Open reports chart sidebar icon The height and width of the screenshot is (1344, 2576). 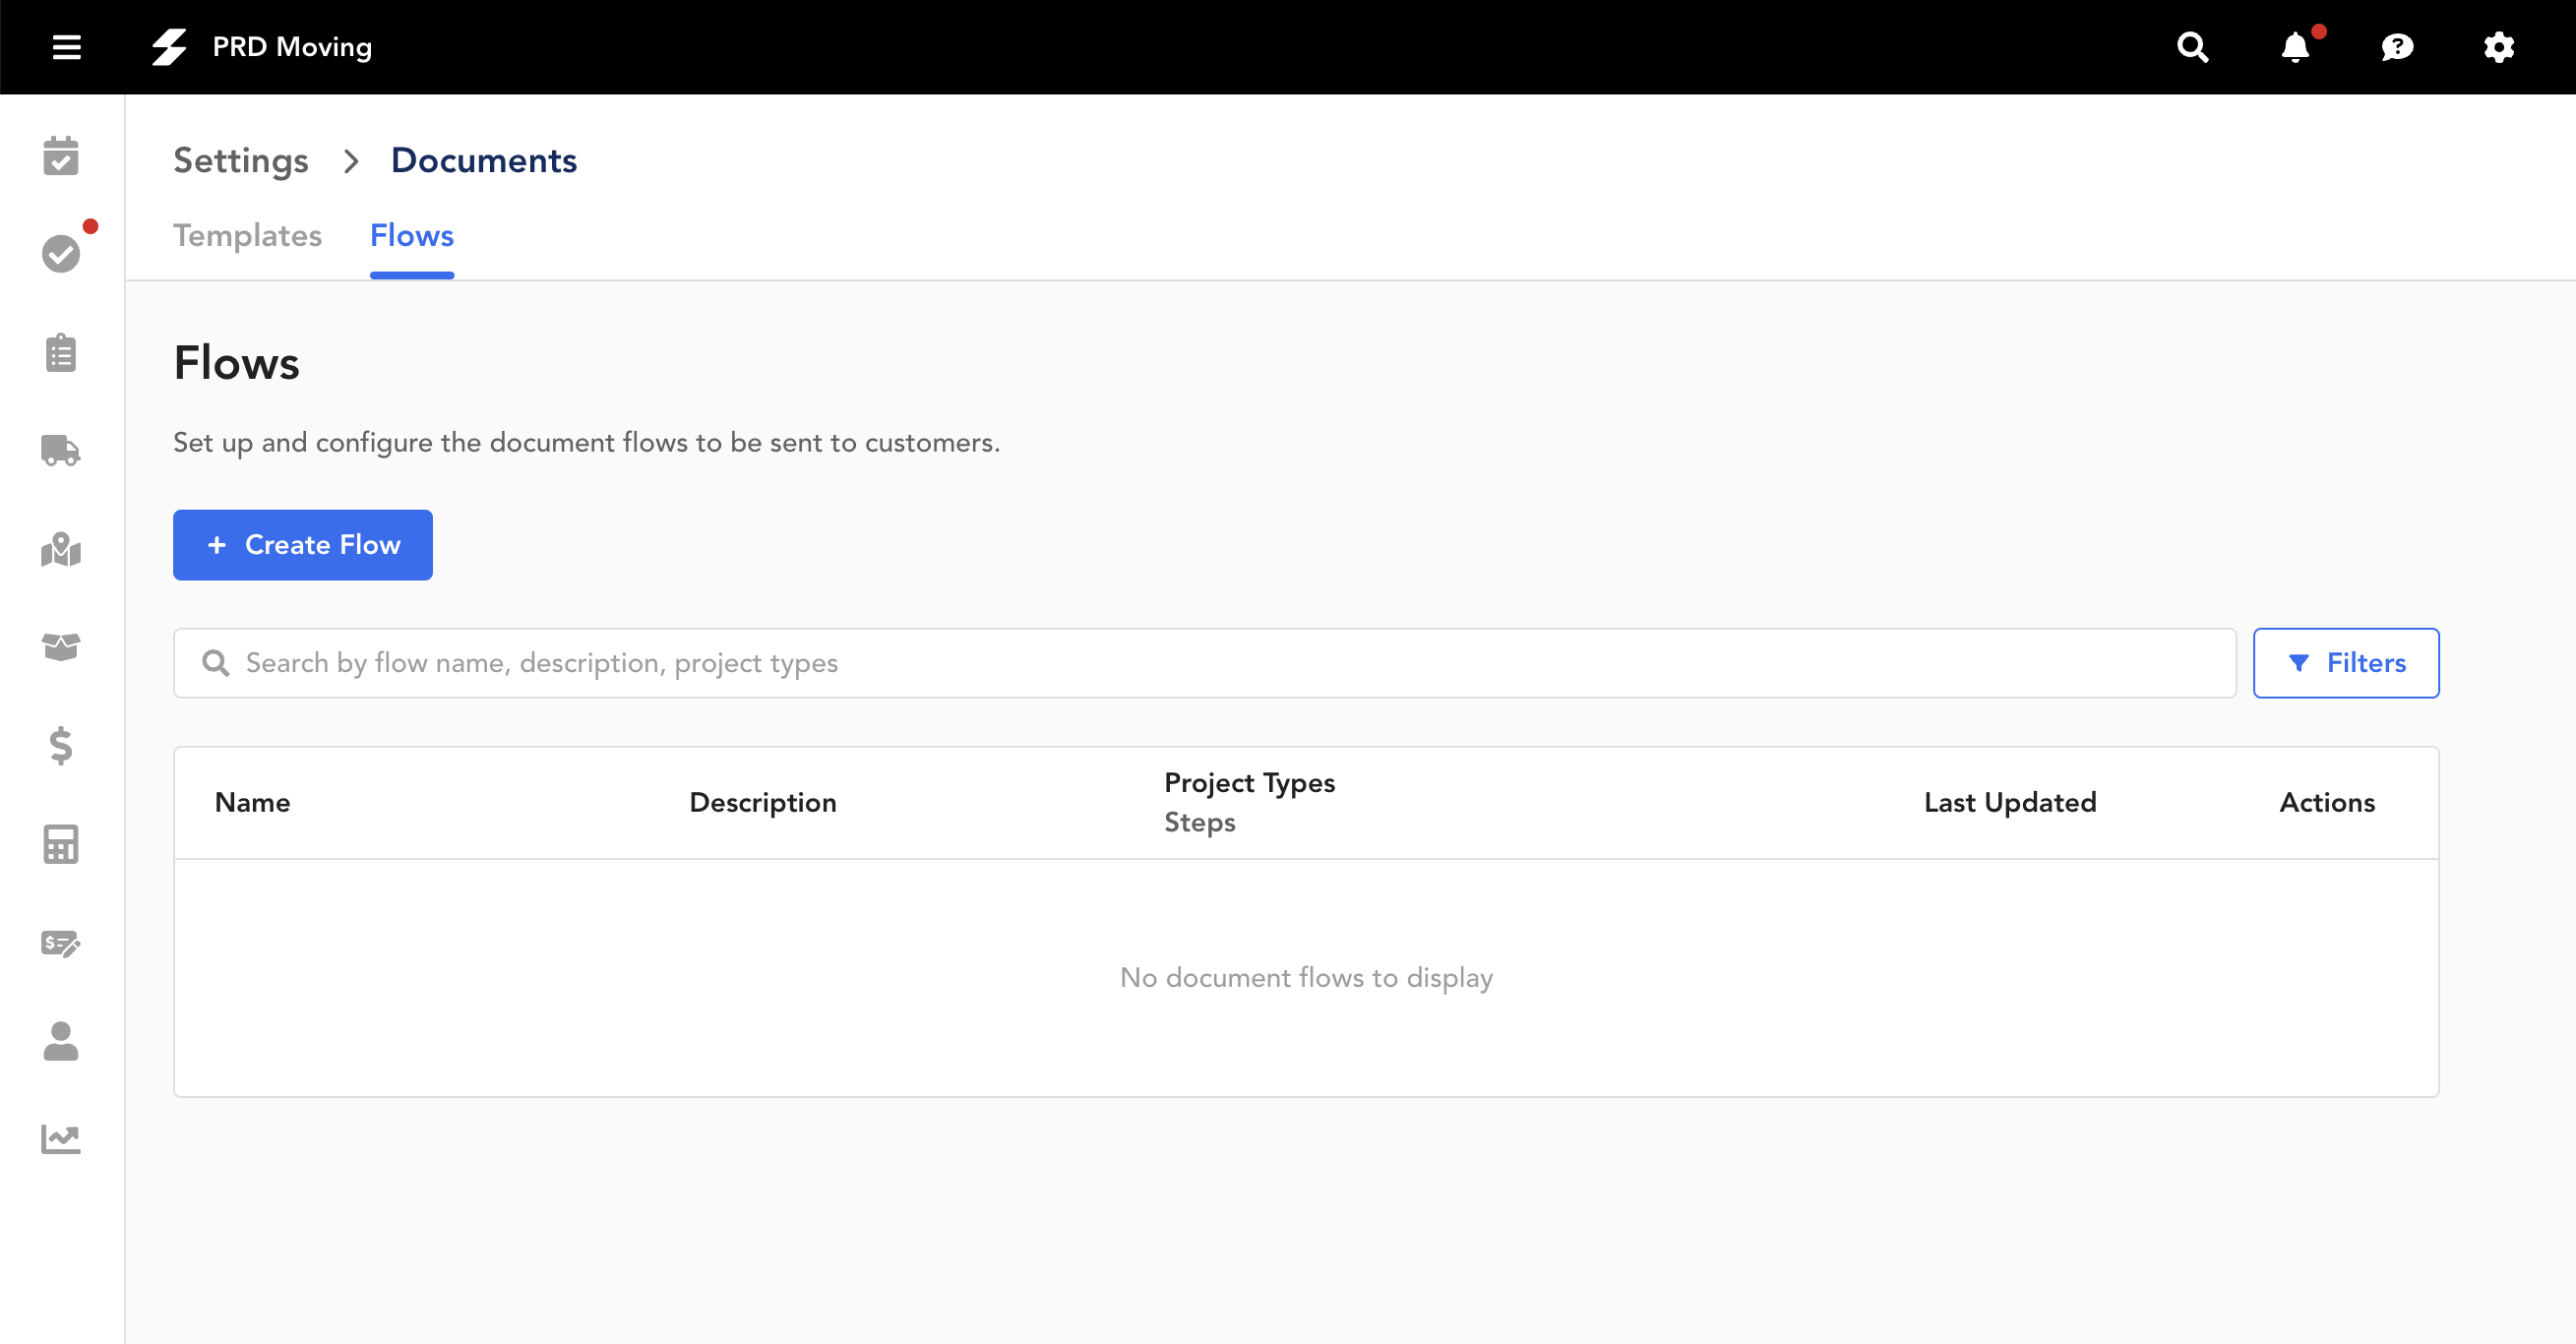[61, 1139]
